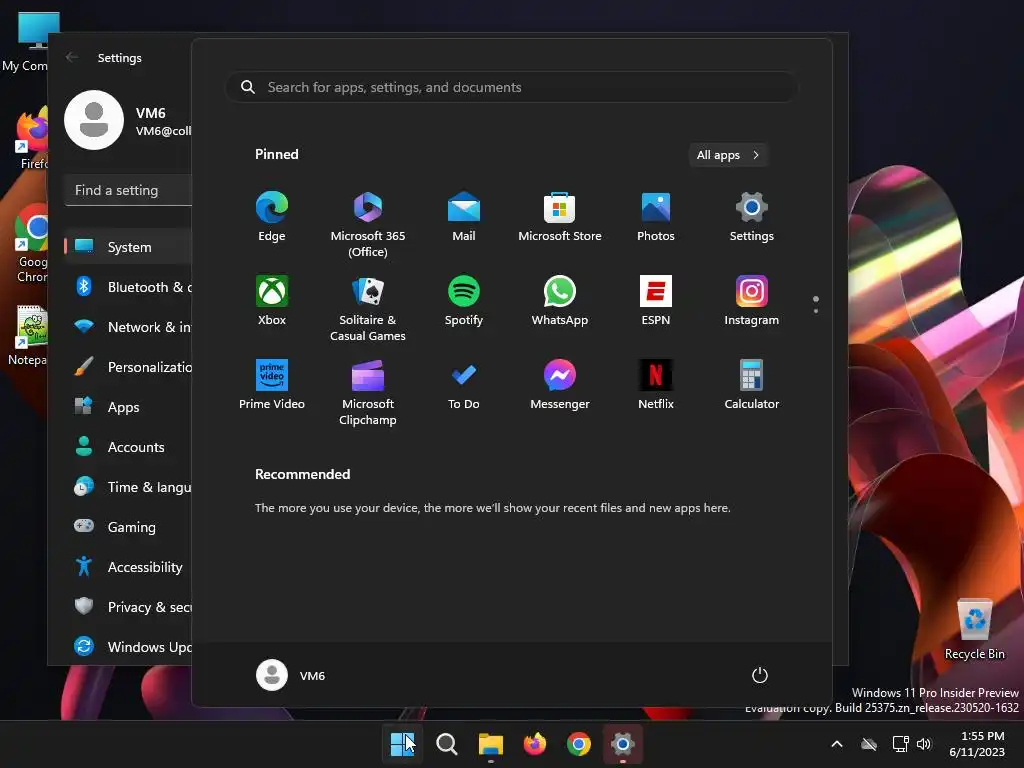Launch Microsoft Clipchamp
This screenshot has width=1024, height=768.
click(x=368, y=392)
